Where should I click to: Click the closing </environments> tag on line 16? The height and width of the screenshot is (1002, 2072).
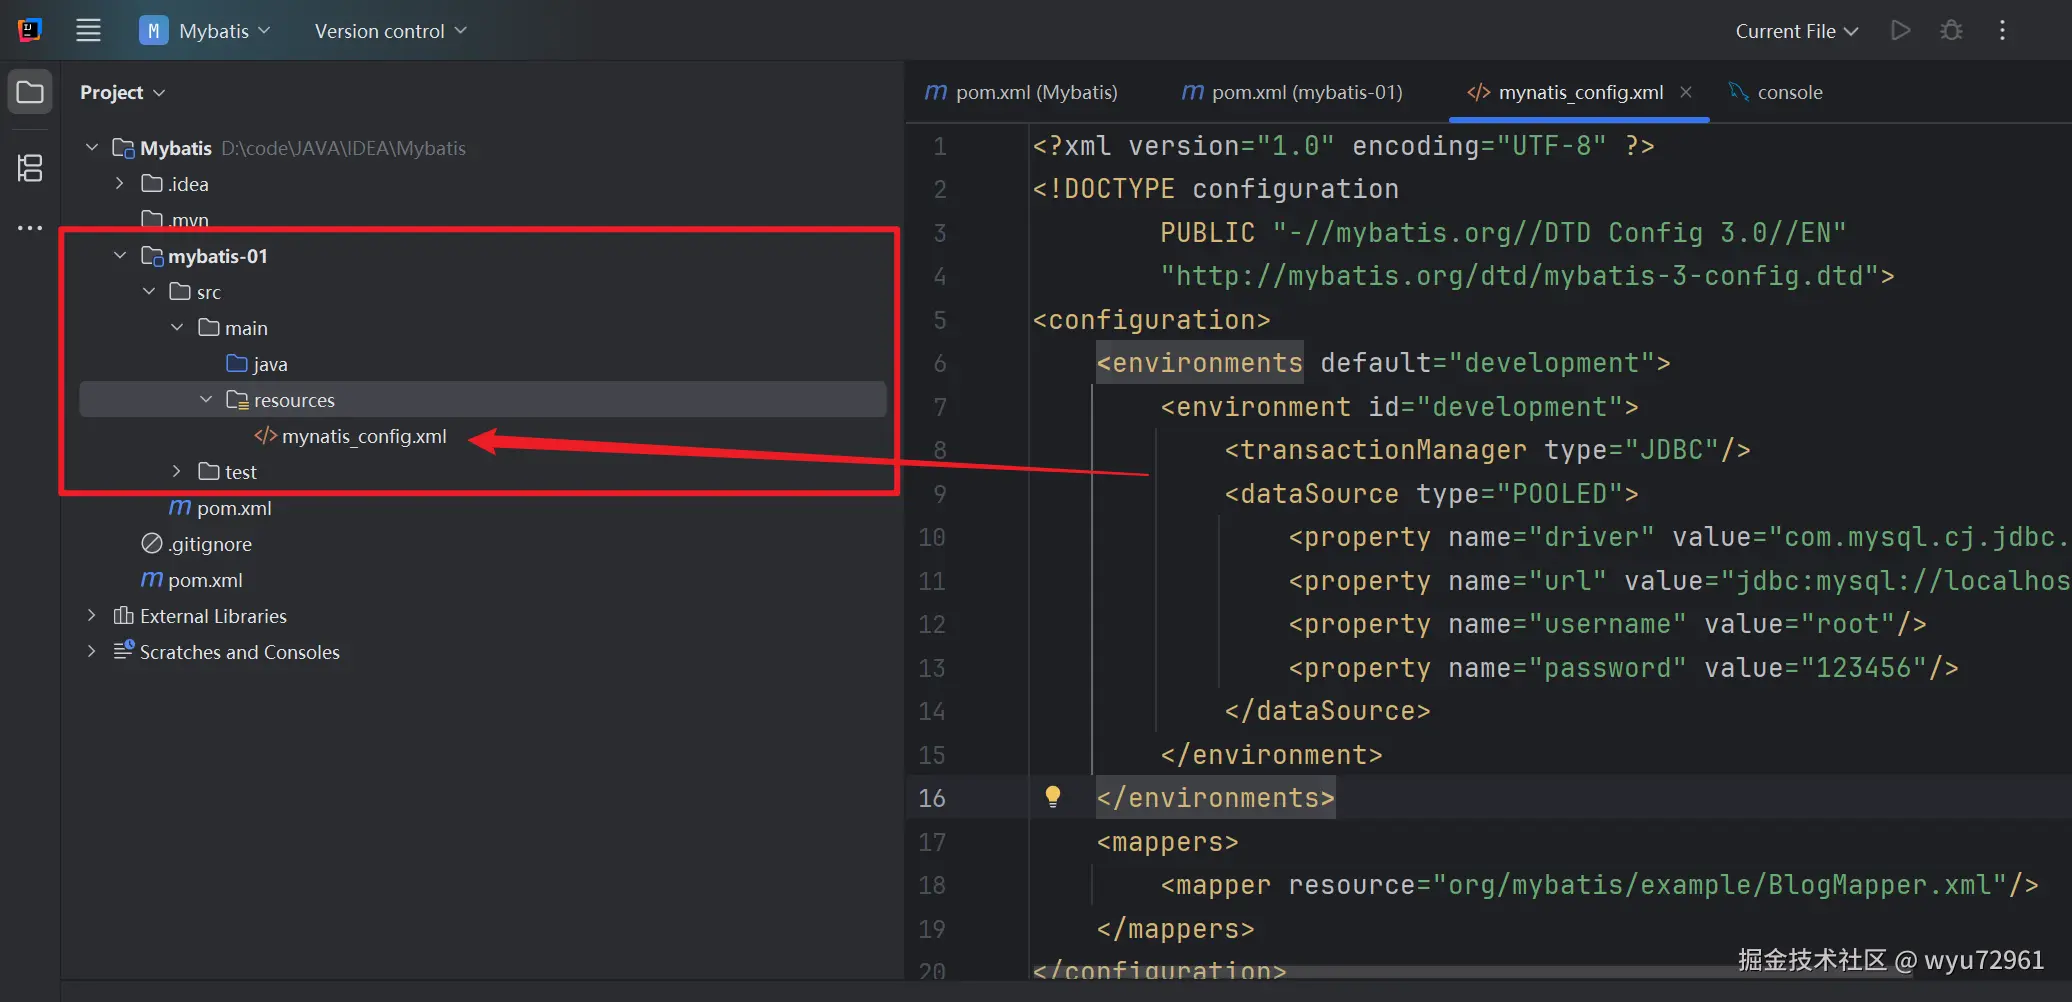click(1216, 798)
